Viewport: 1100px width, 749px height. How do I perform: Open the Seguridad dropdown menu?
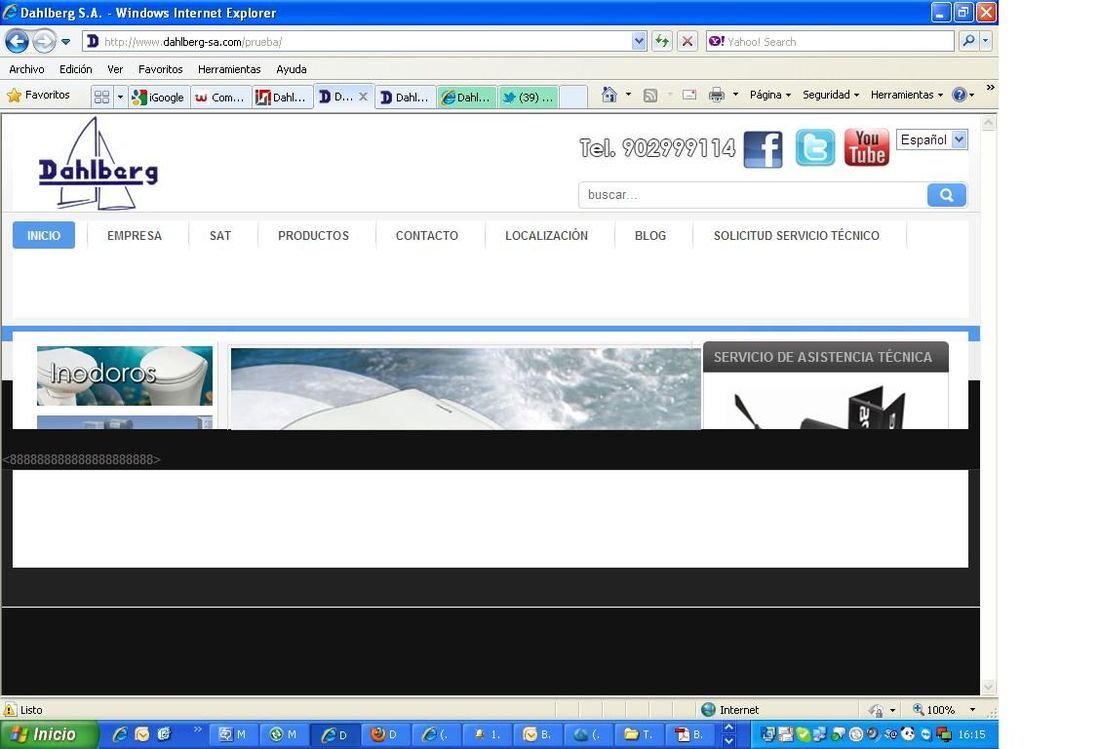(x=831, y=95)
